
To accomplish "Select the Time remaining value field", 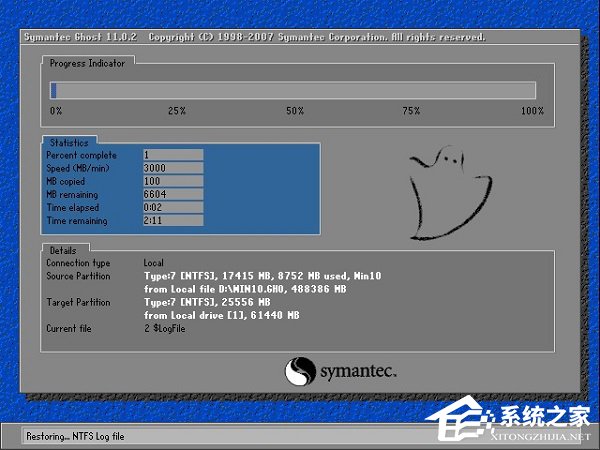I will click(173, 220).
